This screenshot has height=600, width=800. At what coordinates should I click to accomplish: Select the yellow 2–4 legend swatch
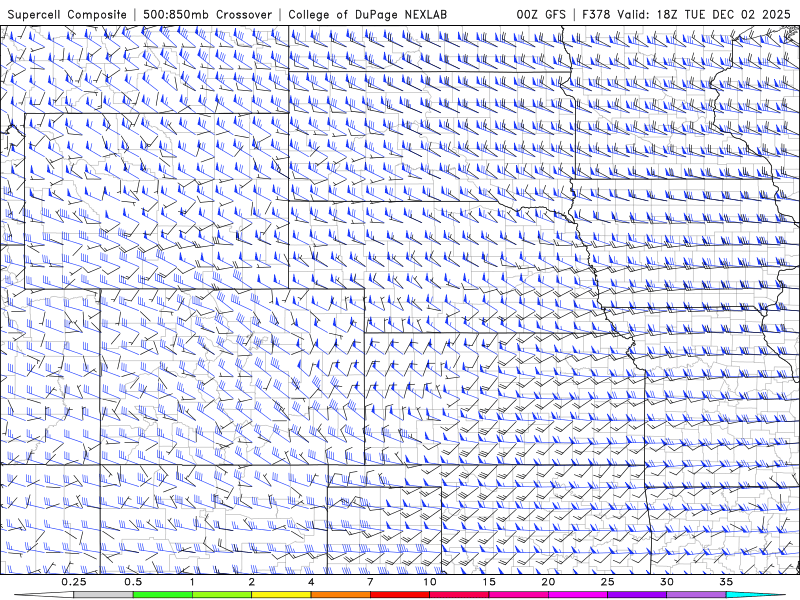pyautogui.click(x=281, y=595)
